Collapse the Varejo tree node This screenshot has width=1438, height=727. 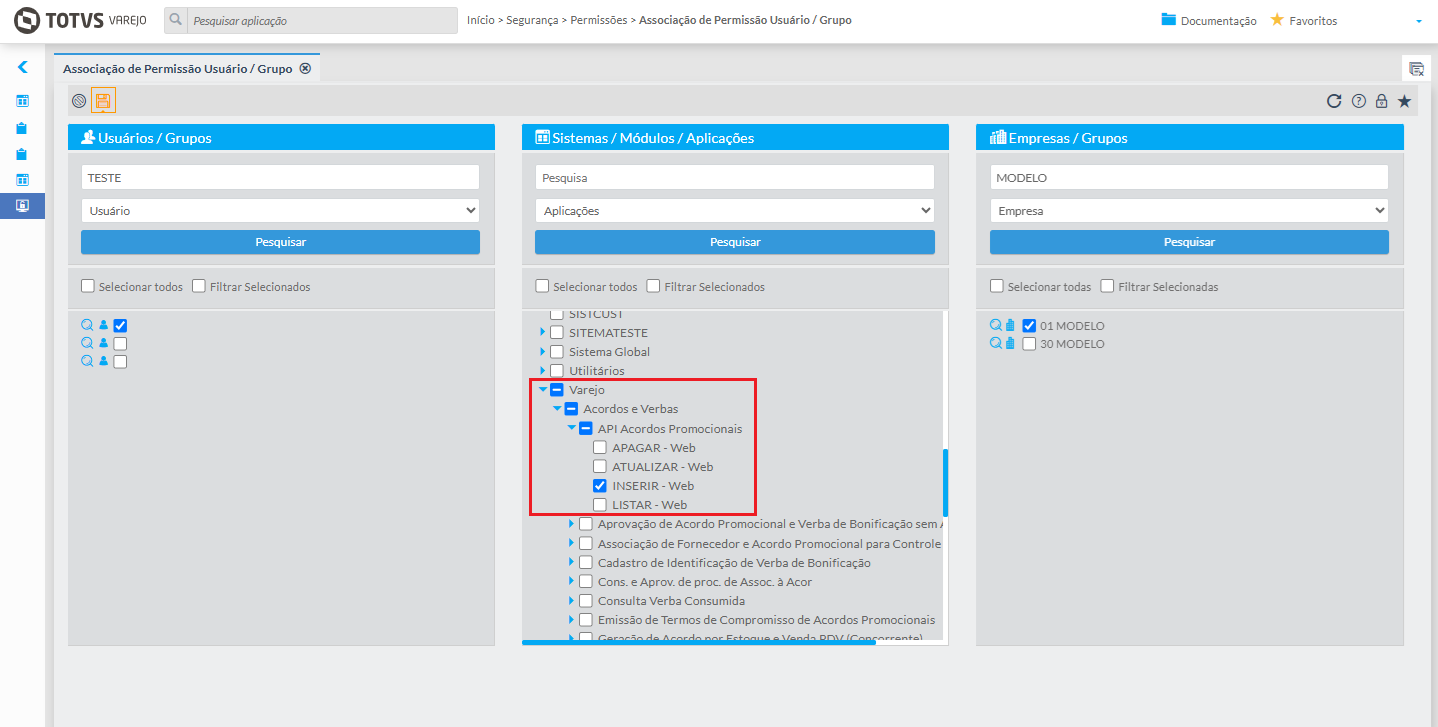coord(543,390)
